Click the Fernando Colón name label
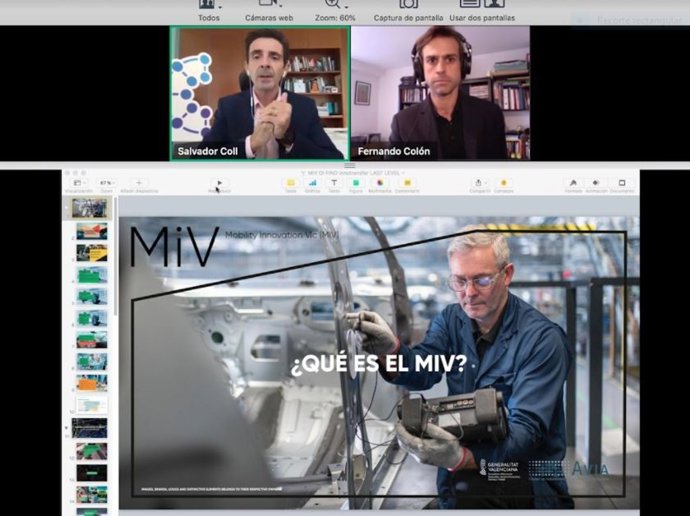Viewport: 690px width, 516px height. click(393, 151)
